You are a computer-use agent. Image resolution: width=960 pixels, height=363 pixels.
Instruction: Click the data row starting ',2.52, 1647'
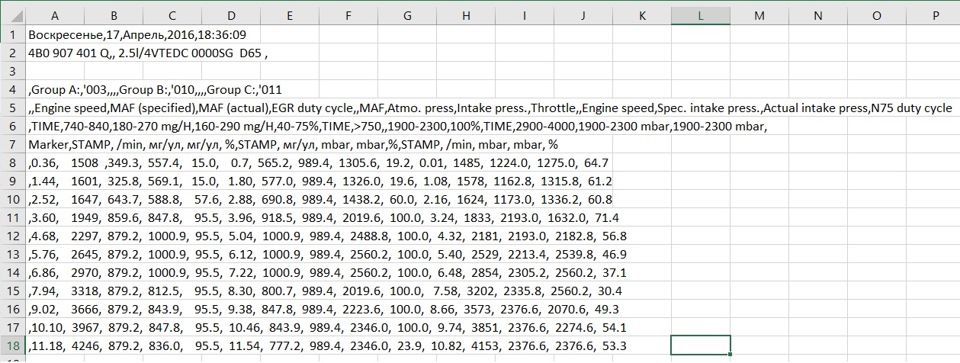[x=320, y=200]
